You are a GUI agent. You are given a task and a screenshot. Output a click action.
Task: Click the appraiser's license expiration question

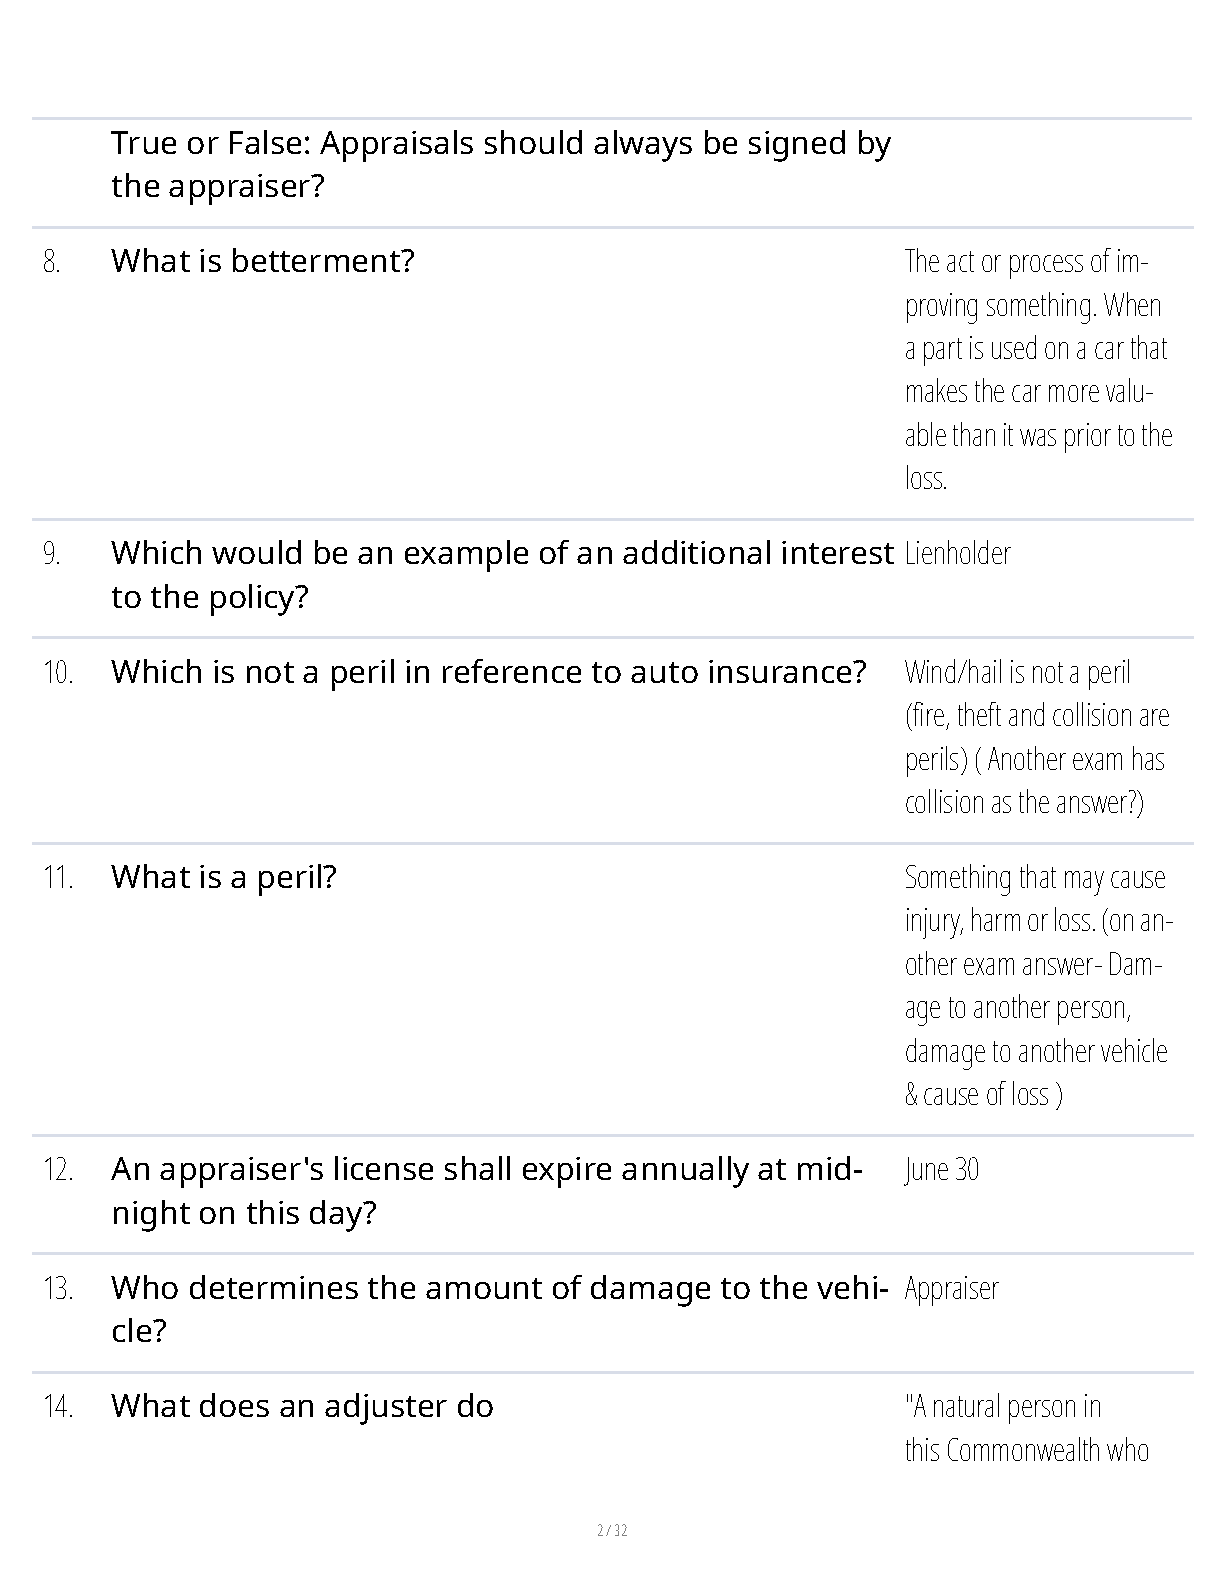(486, 1191)
